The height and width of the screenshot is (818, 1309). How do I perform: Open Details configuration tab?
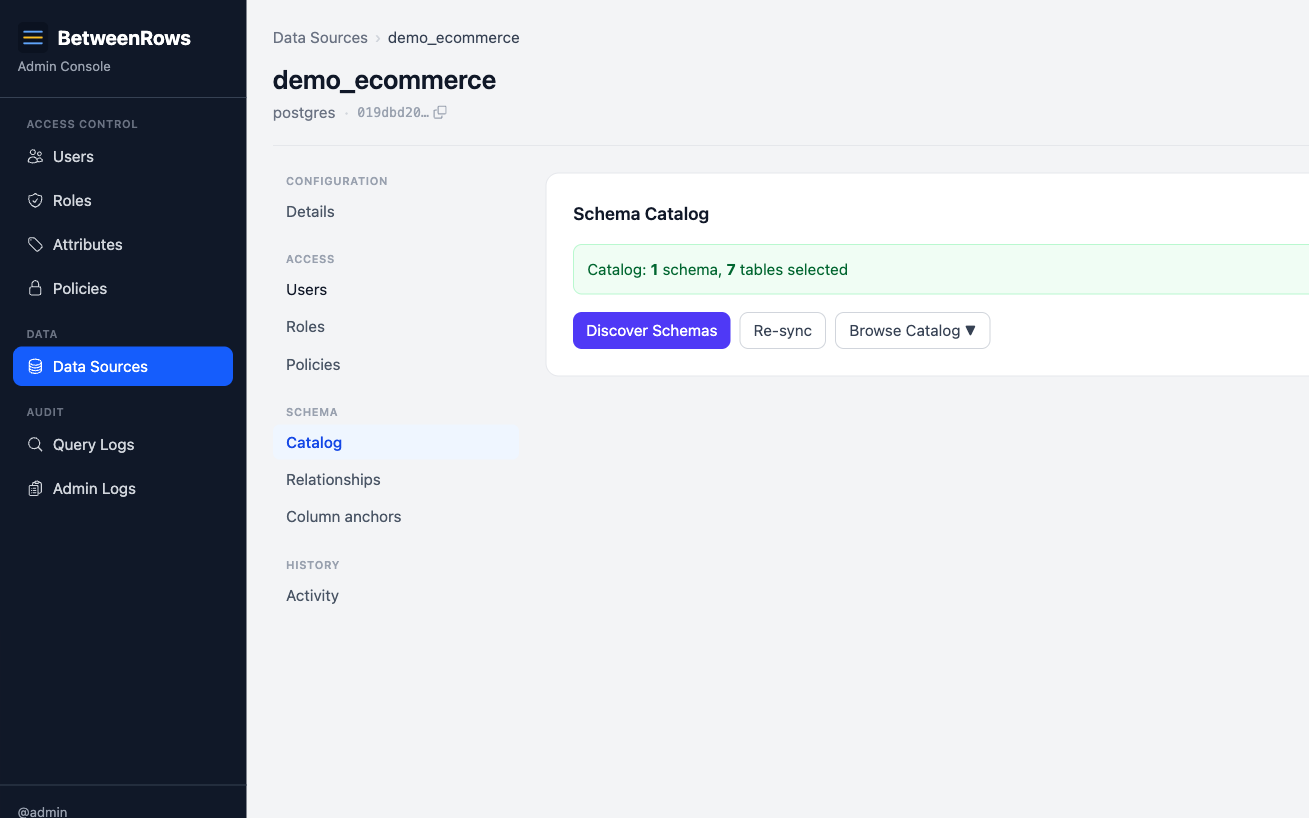point(396,212)
